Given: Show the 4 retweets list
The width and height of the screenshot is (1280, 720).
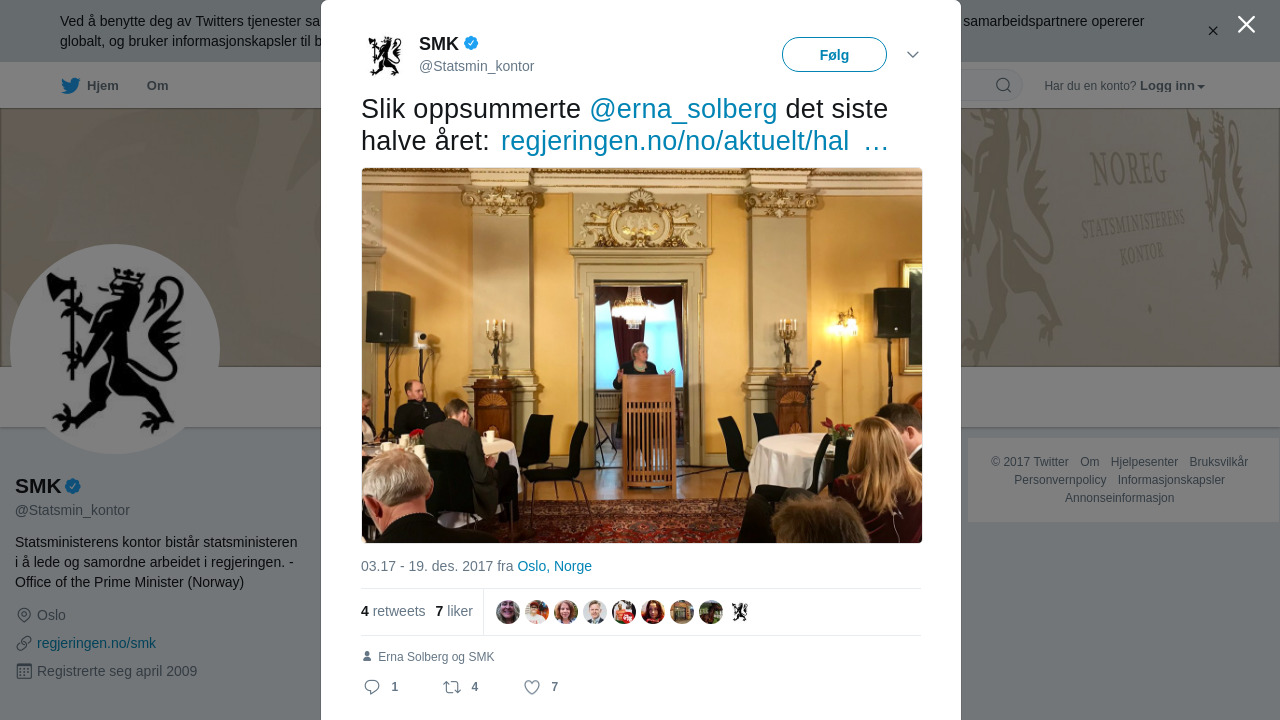Looking at the screenshot, I should pyautogui.click(x=393, y=611).
